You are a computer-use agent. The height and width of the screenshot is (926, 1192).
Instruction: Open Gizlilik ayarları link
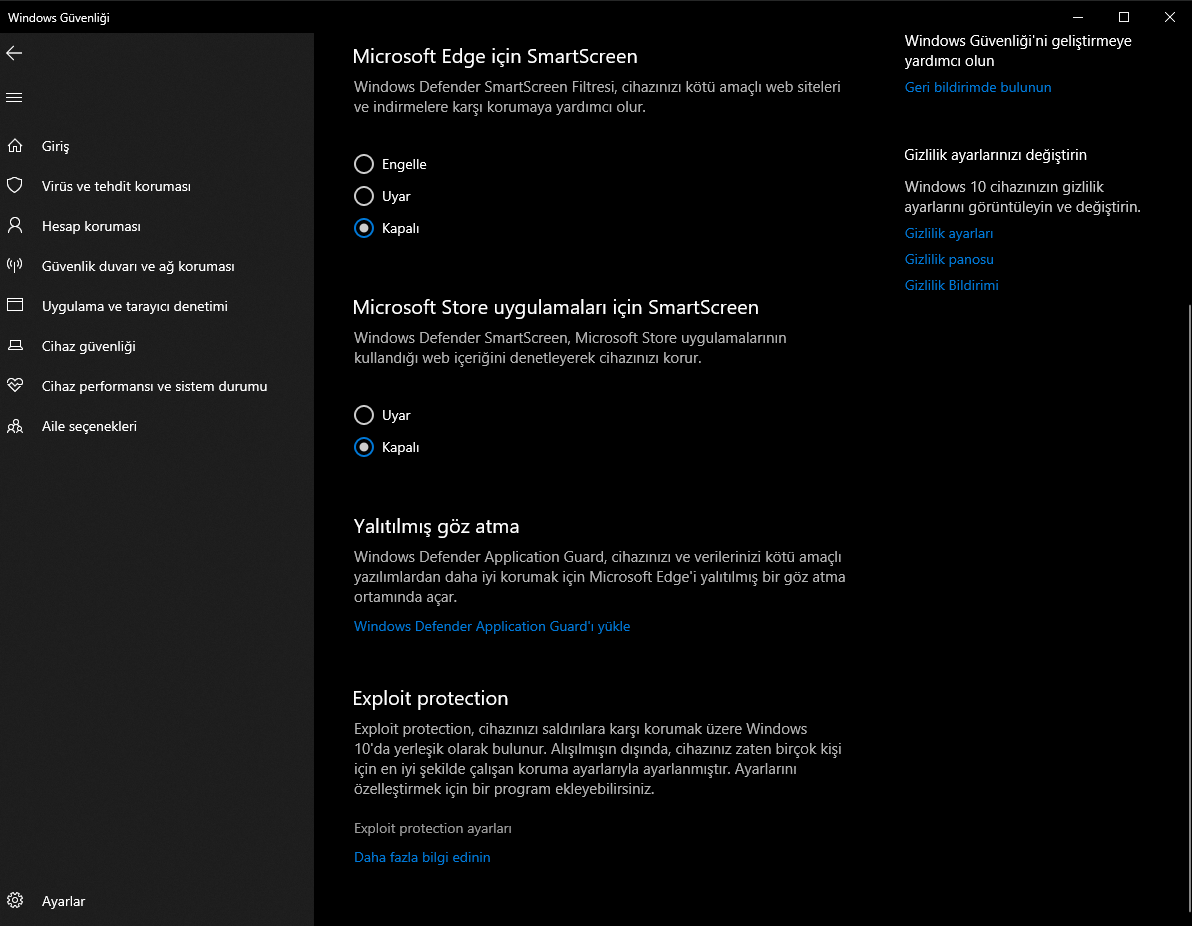coord(949,233)
